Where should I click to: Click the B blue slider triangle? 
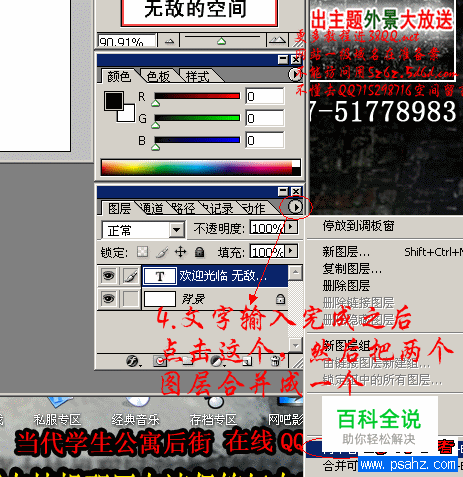[x=156, y=147]
